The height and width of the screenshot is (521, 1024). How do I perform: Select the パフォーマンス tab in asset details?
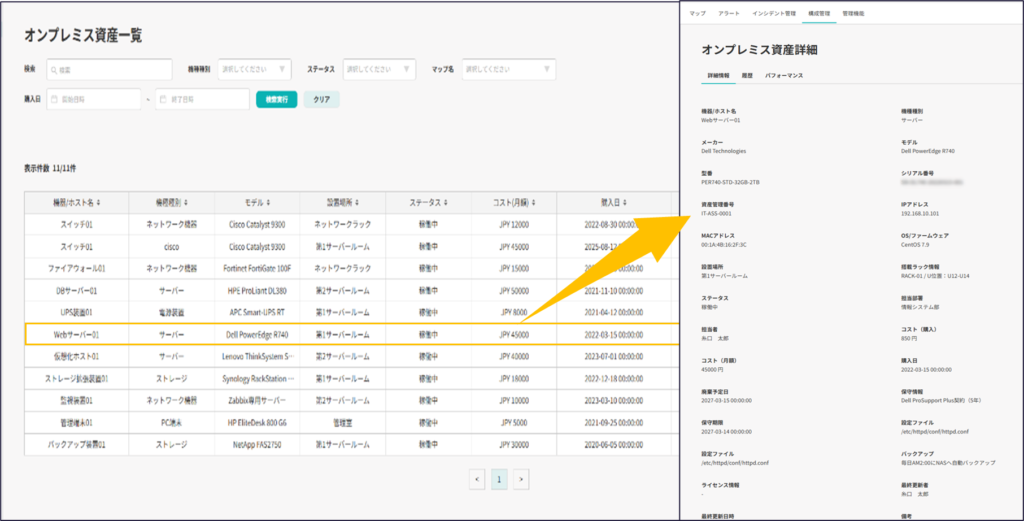[783, 76]
